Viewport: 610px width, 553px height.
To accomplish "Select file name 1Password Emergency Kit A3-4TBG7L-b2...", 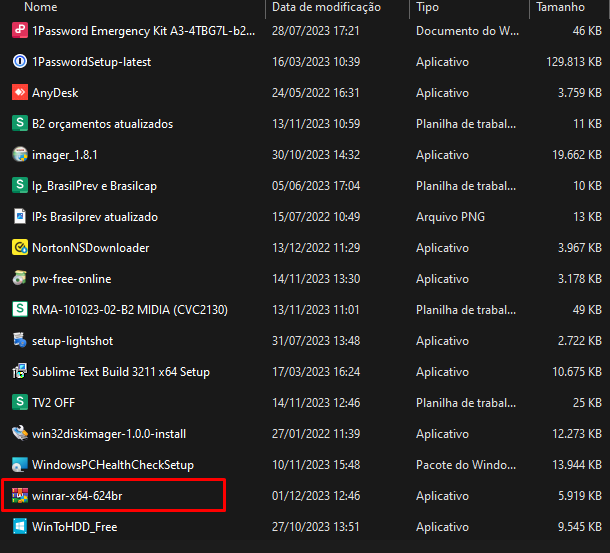I will click(x=144, y=31).
